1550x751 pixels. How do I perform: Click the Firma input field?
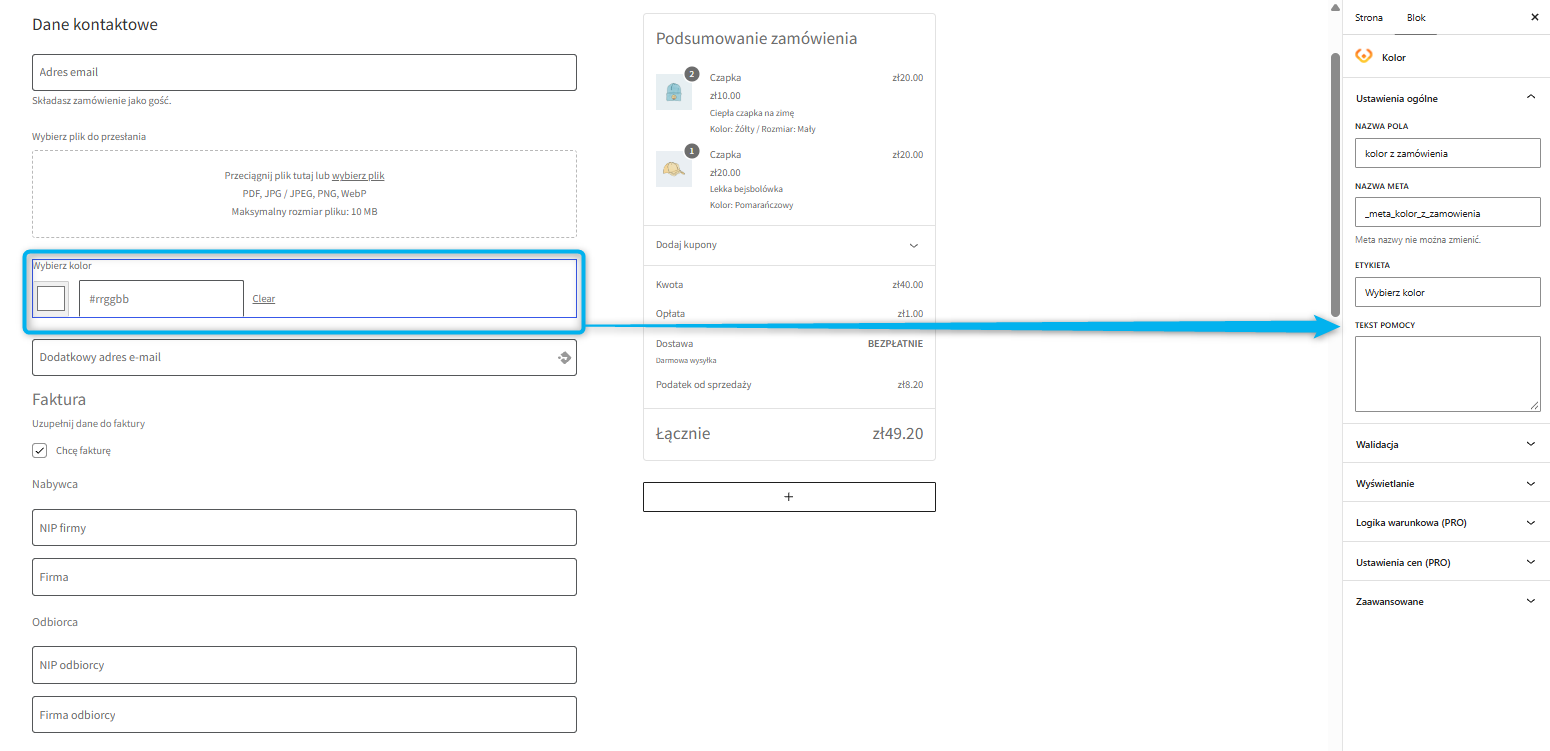304,577
